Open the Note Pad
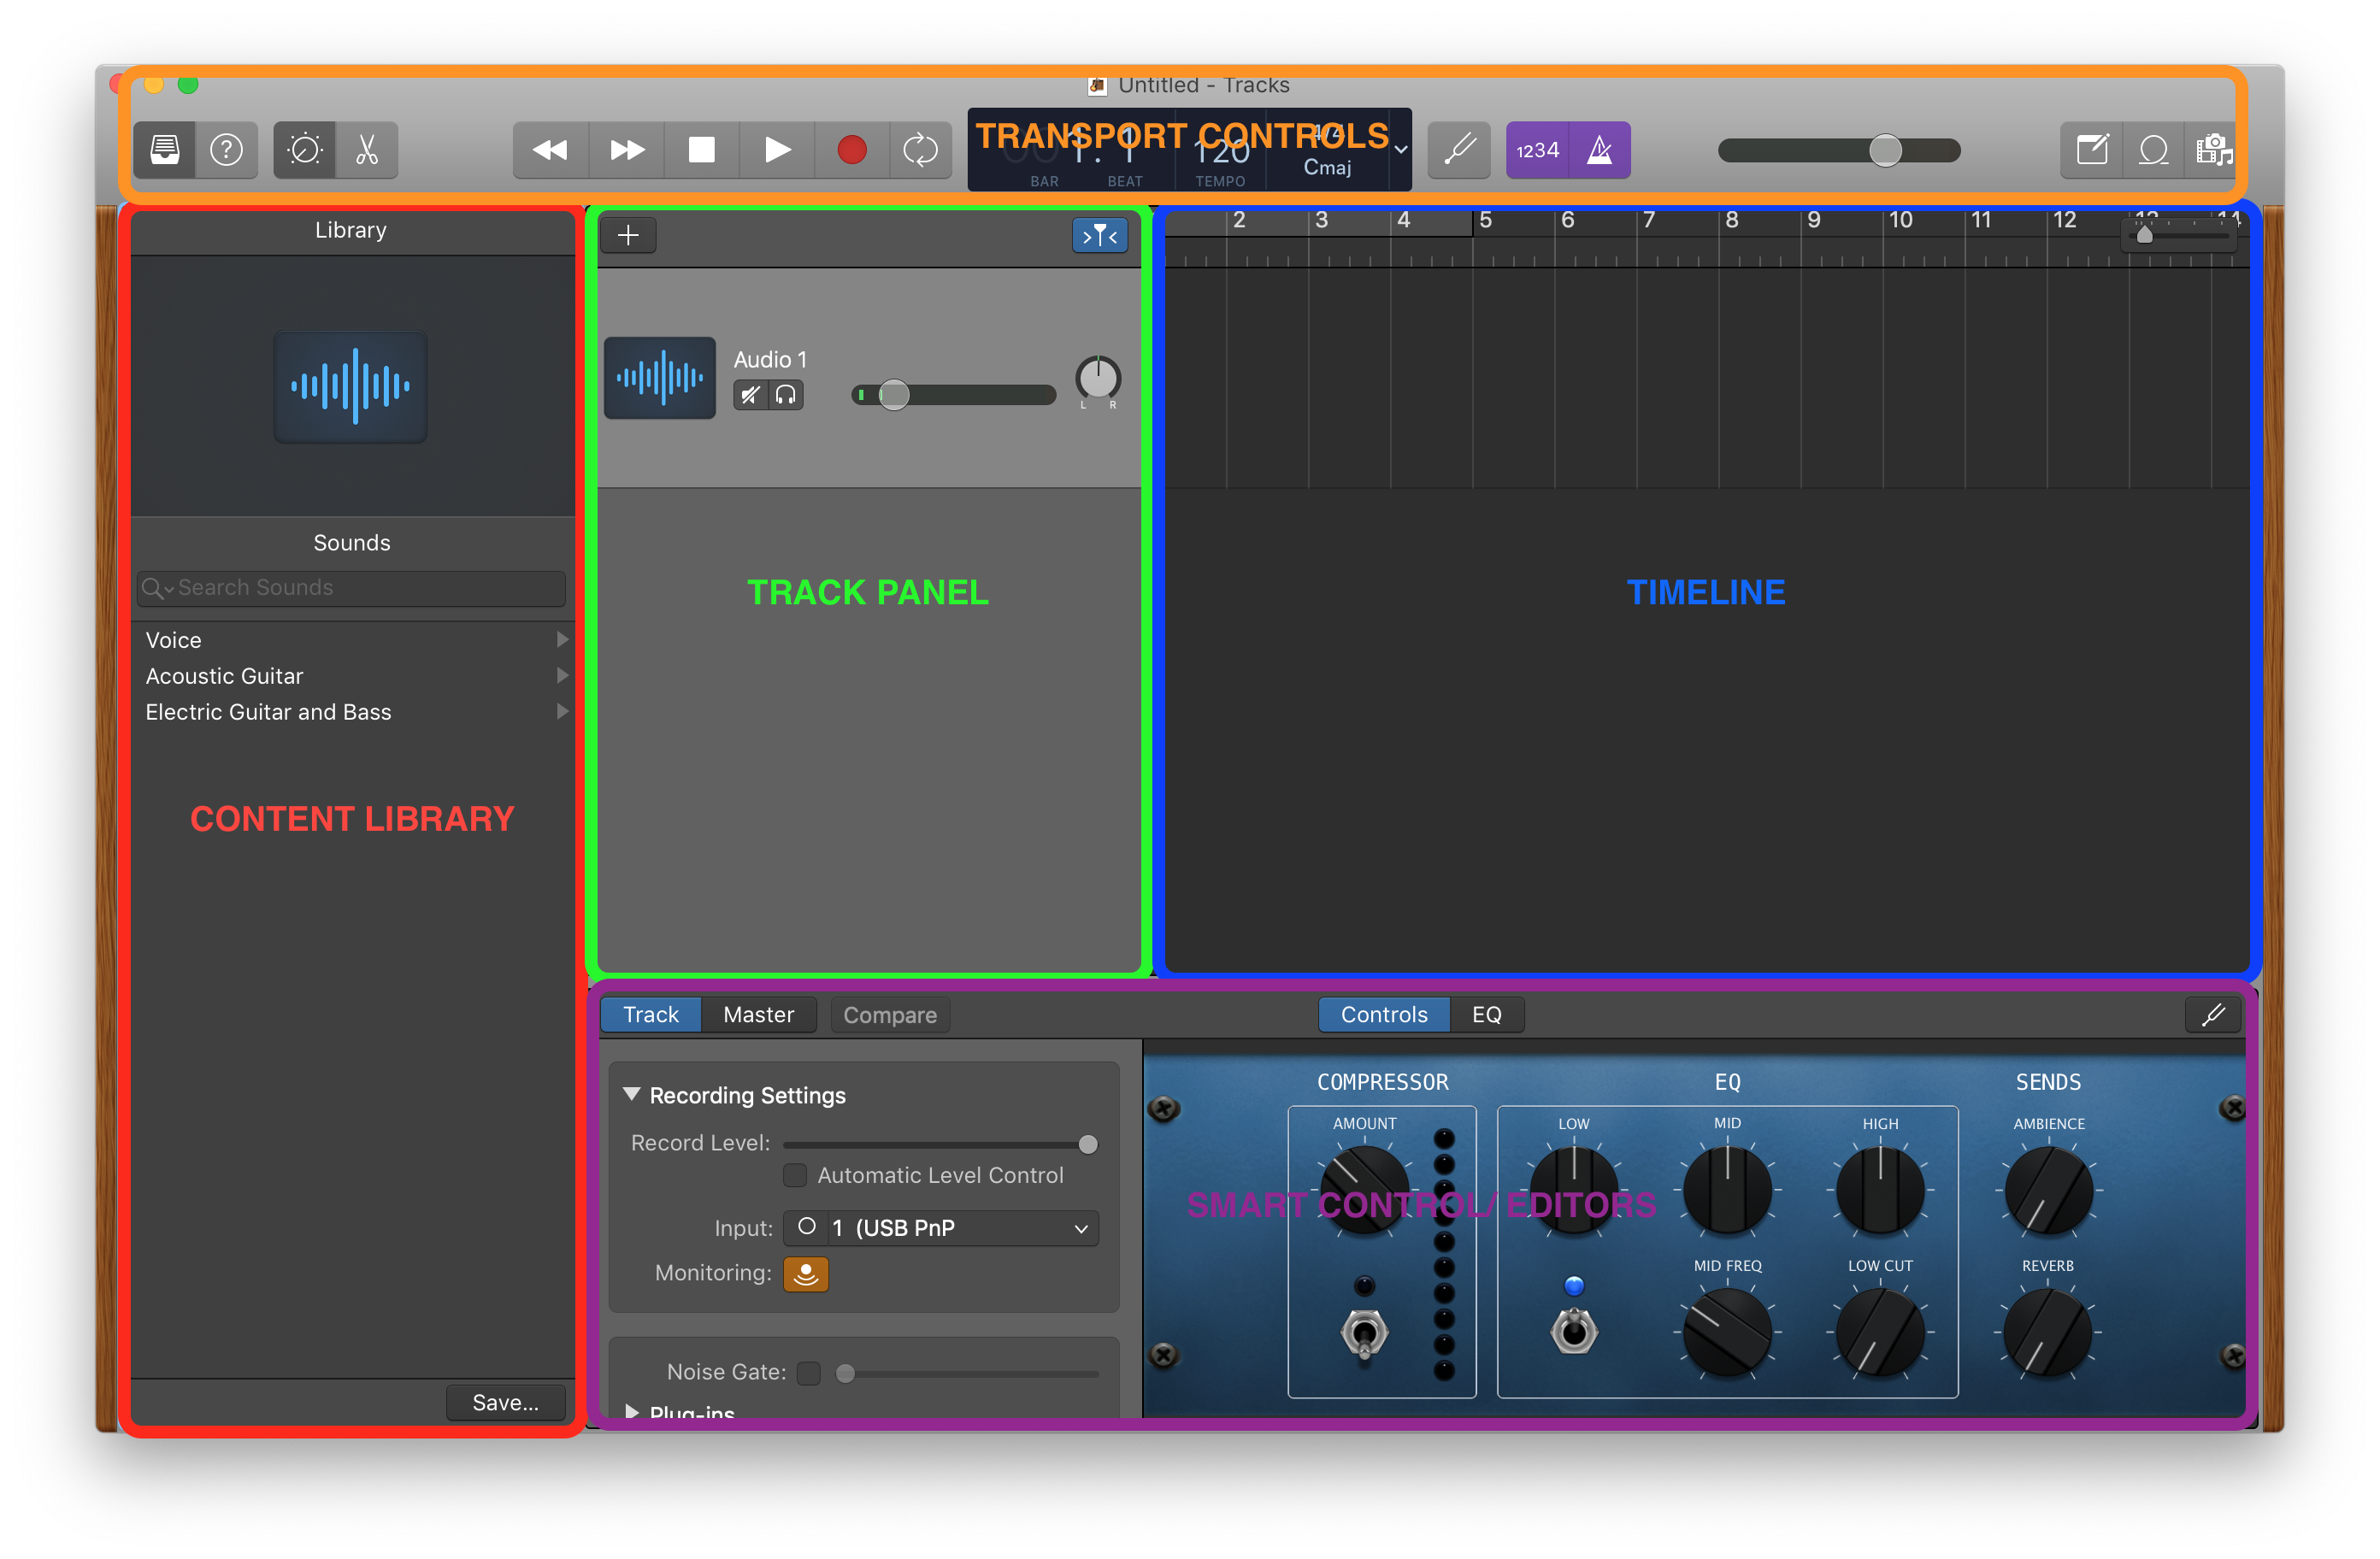This screenshot has width=2380, height=1559. tap(2091, 150)
